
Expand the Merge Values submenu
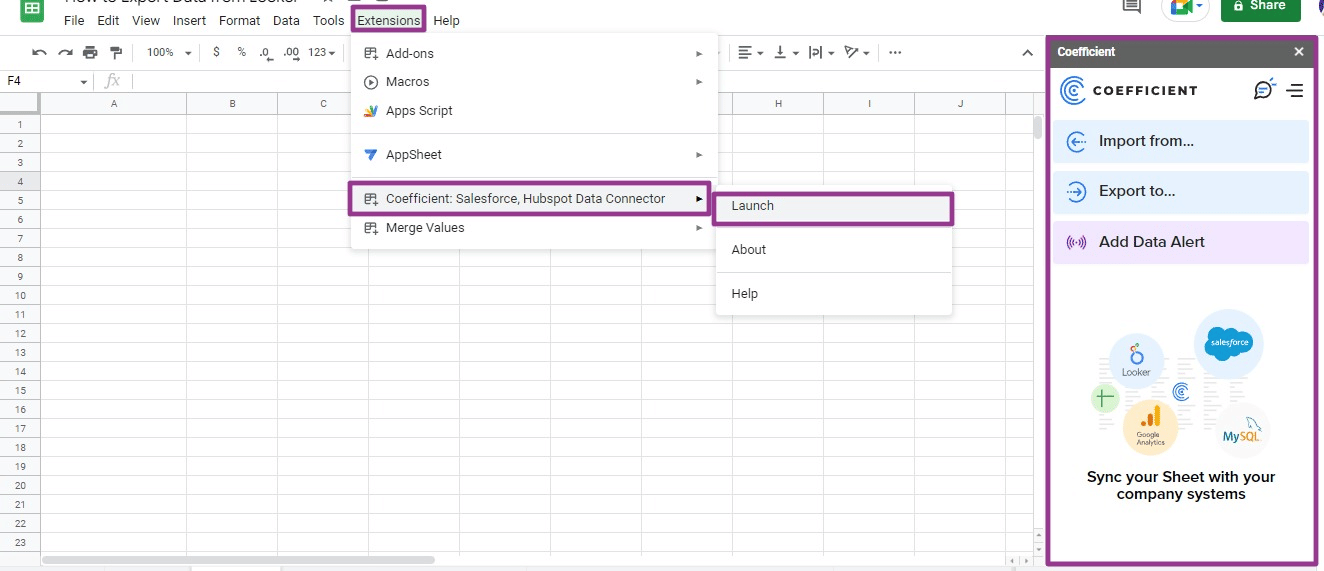coord(534,228)
